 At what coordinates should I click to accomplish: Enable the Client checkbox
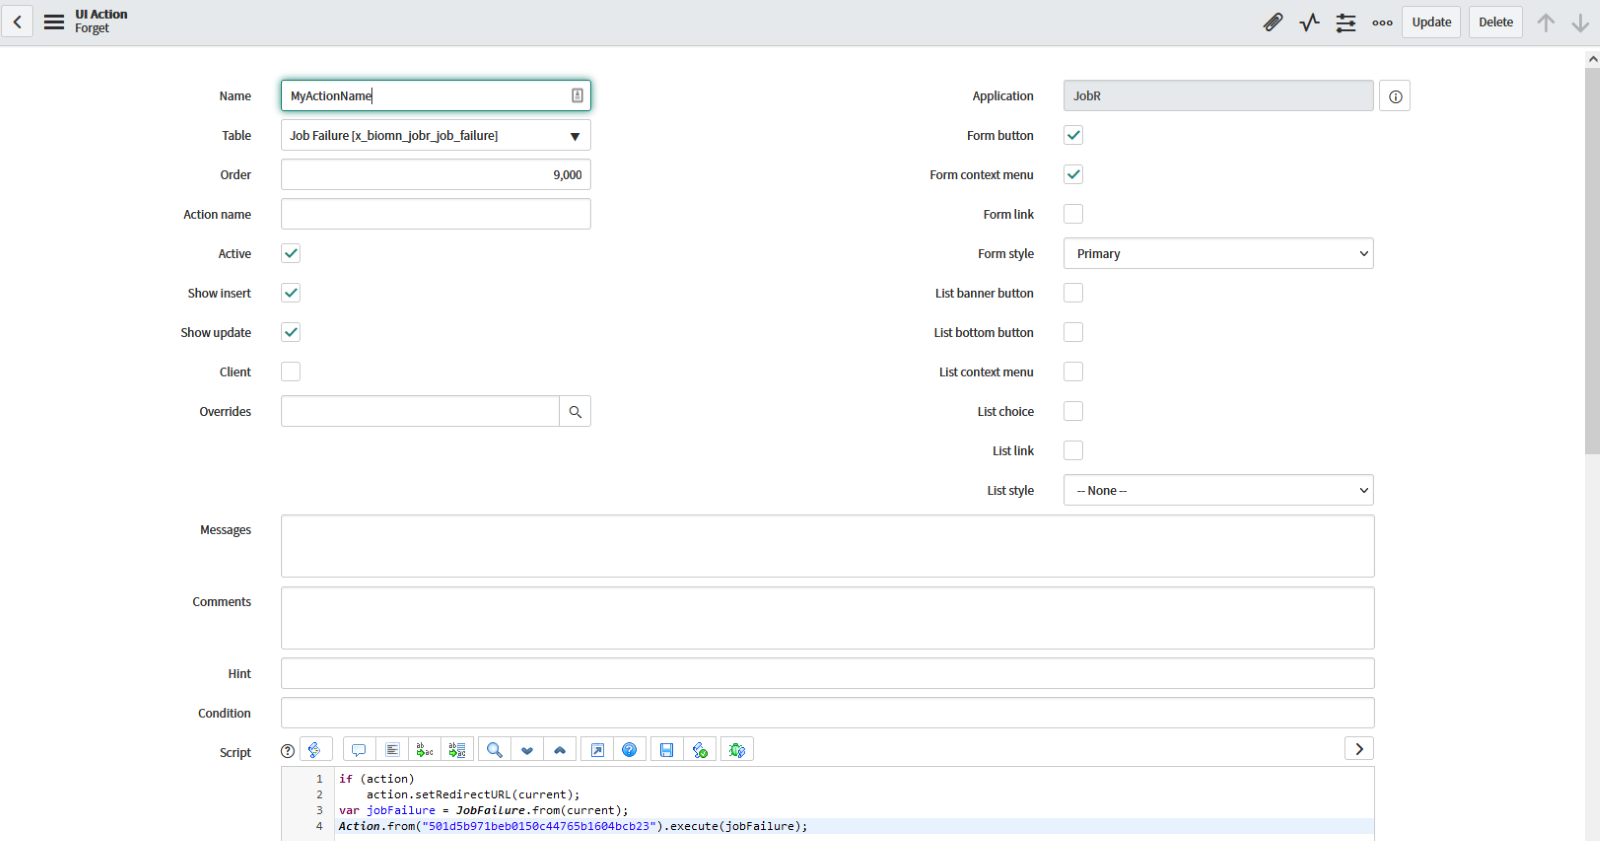(291, 372)
